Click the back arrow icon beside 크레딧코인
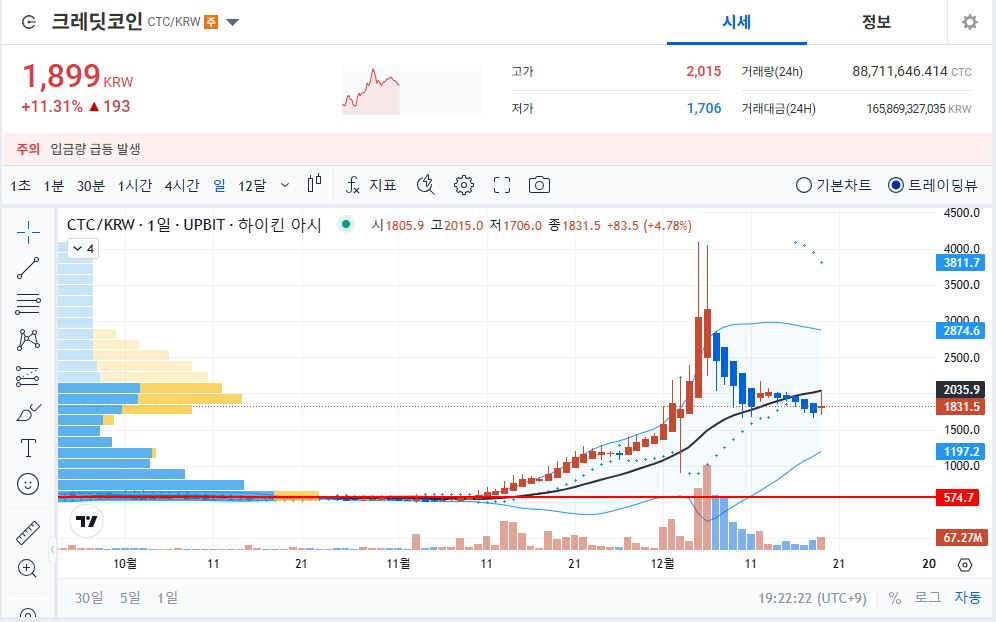 click(29, 22)
